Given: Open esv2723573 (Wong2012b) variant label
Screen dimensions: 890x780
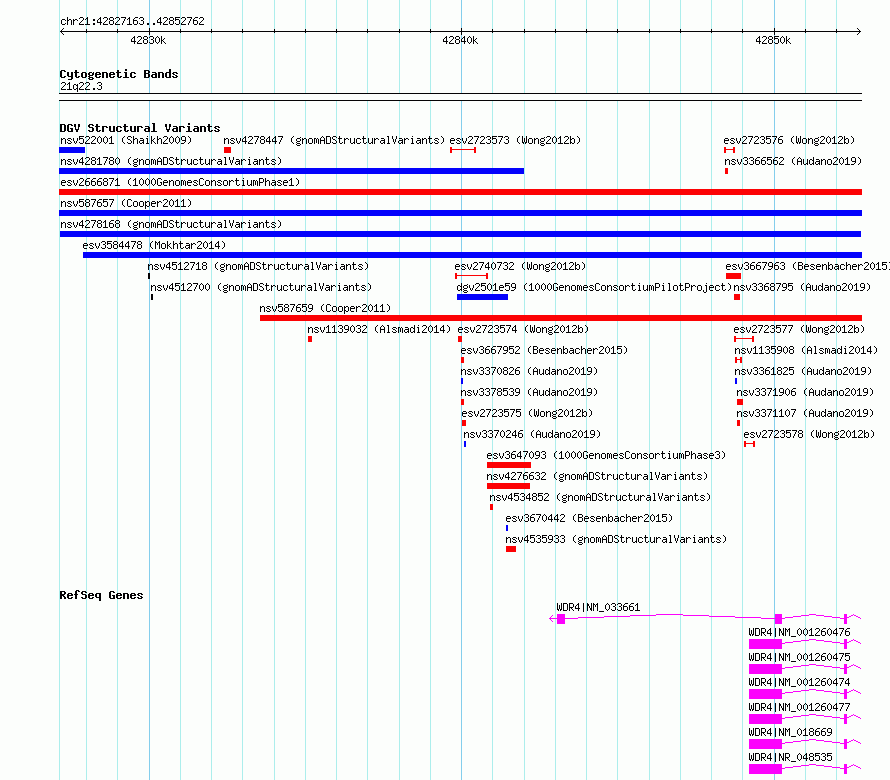Looking at the screenshot, I should coord(515,140).
